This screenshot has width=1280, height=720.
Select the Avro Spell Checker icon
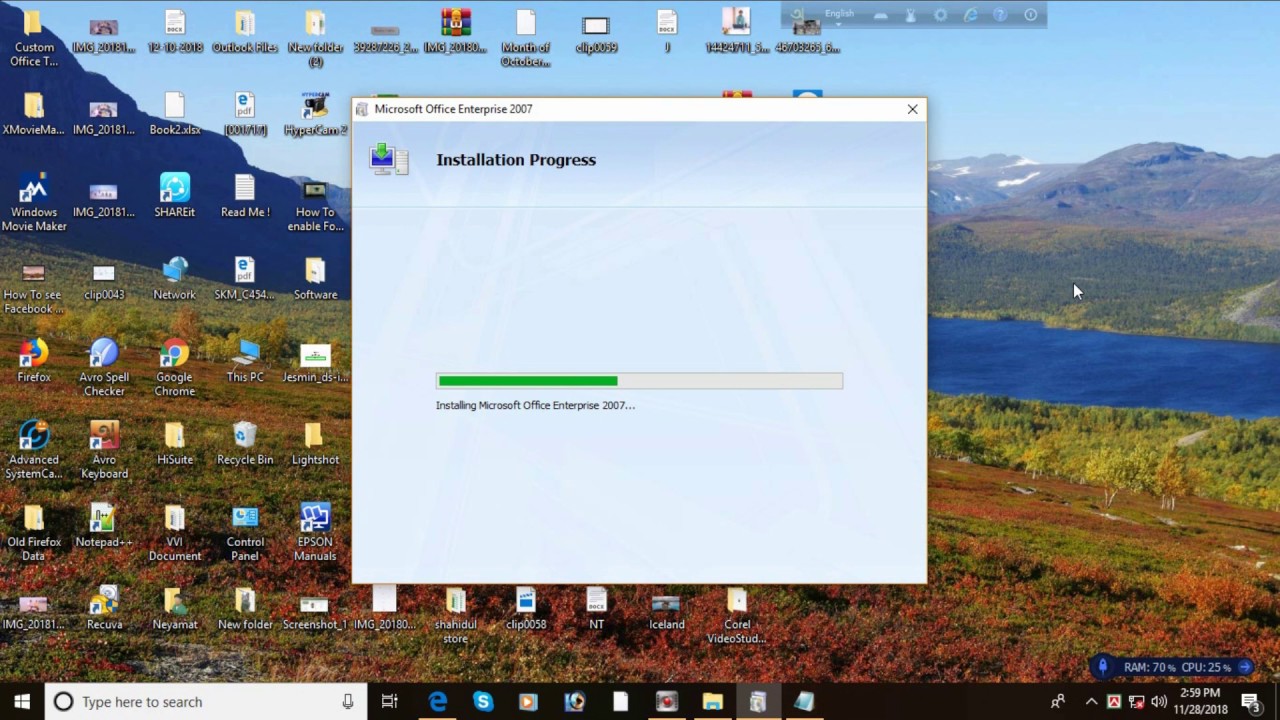104,368
